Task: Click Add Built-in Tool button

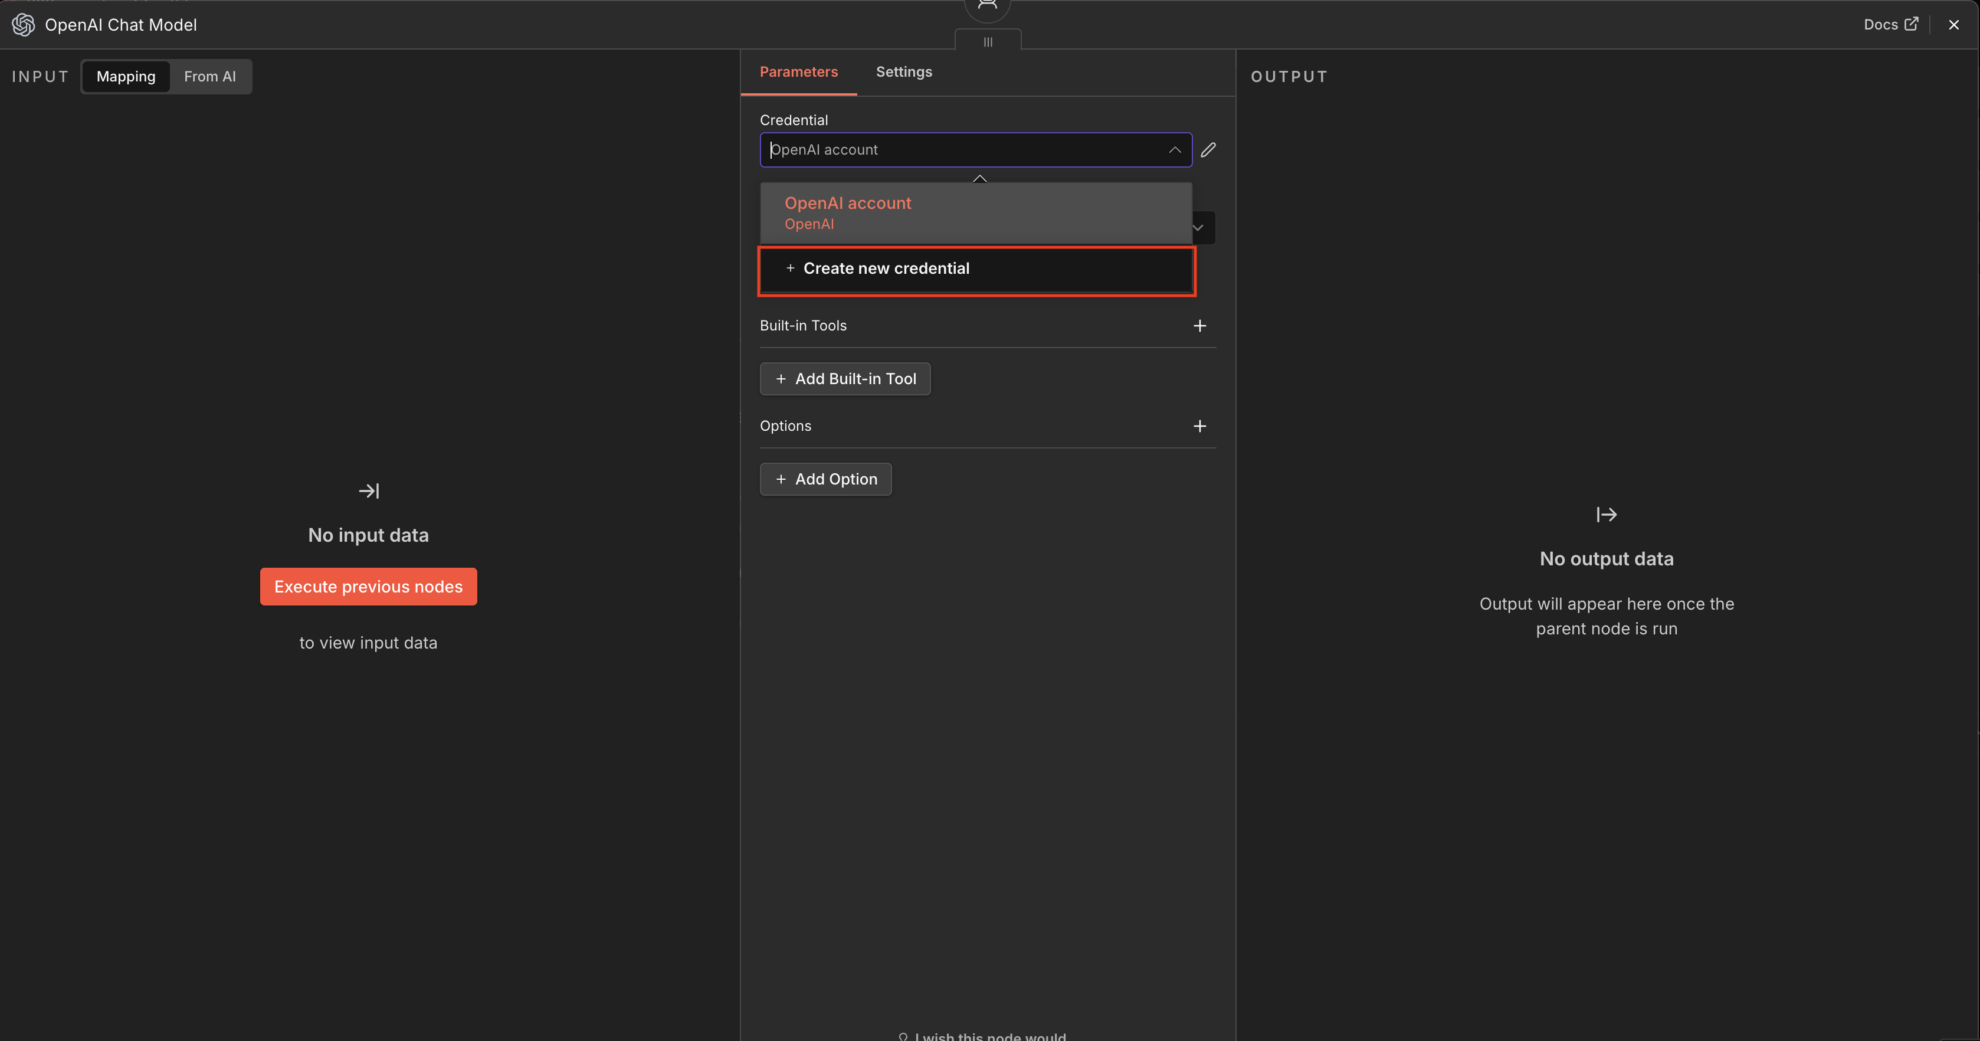Action: (845, 379)
